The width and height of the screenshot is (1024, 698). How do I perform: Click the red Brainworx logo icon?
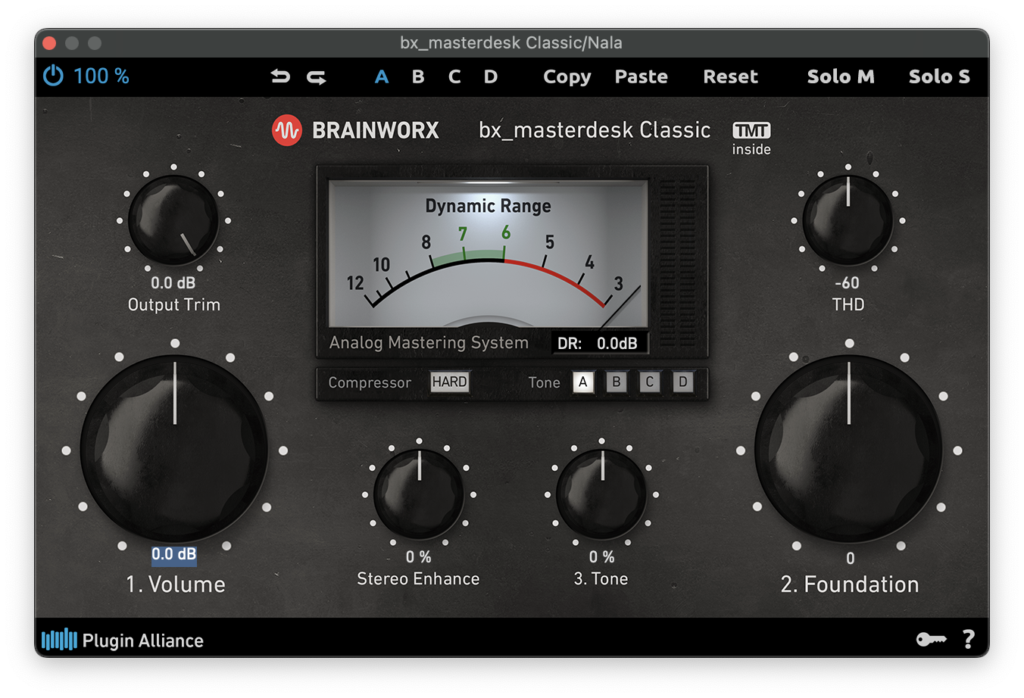(x=287, y=130)
